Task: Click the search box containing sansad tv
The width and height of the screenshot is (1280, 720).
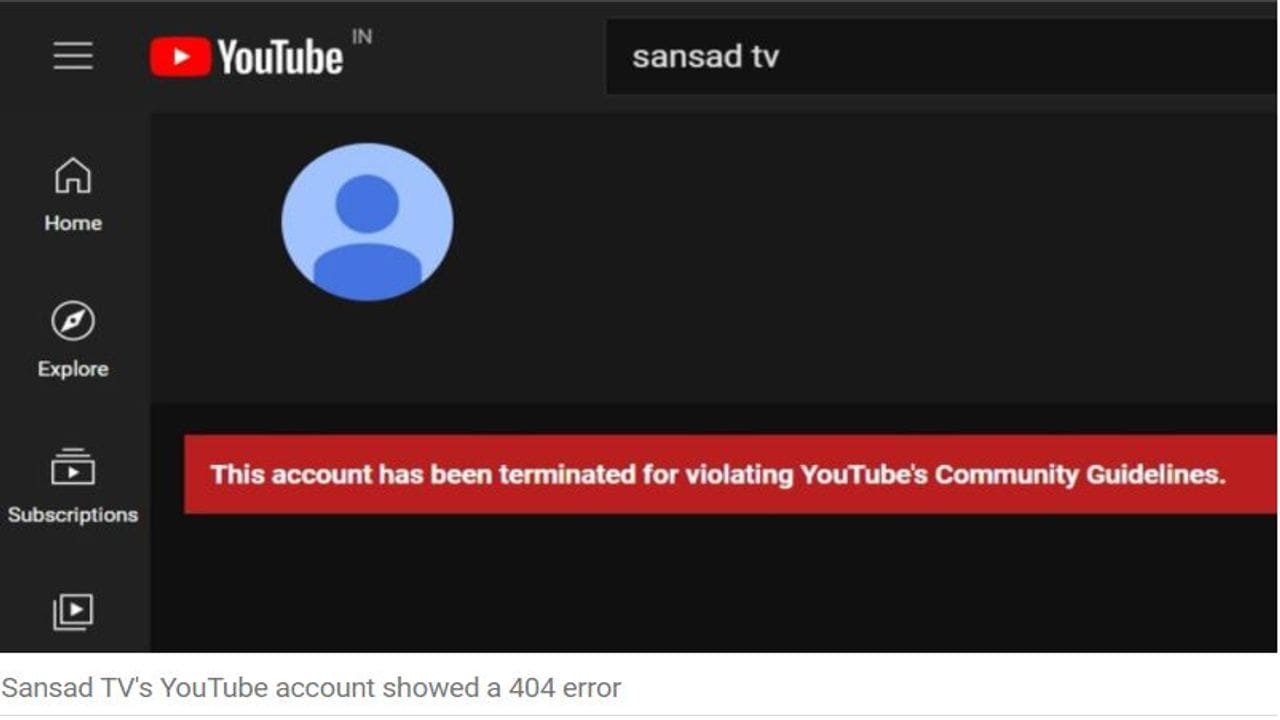Action: (x=941, y=57)
